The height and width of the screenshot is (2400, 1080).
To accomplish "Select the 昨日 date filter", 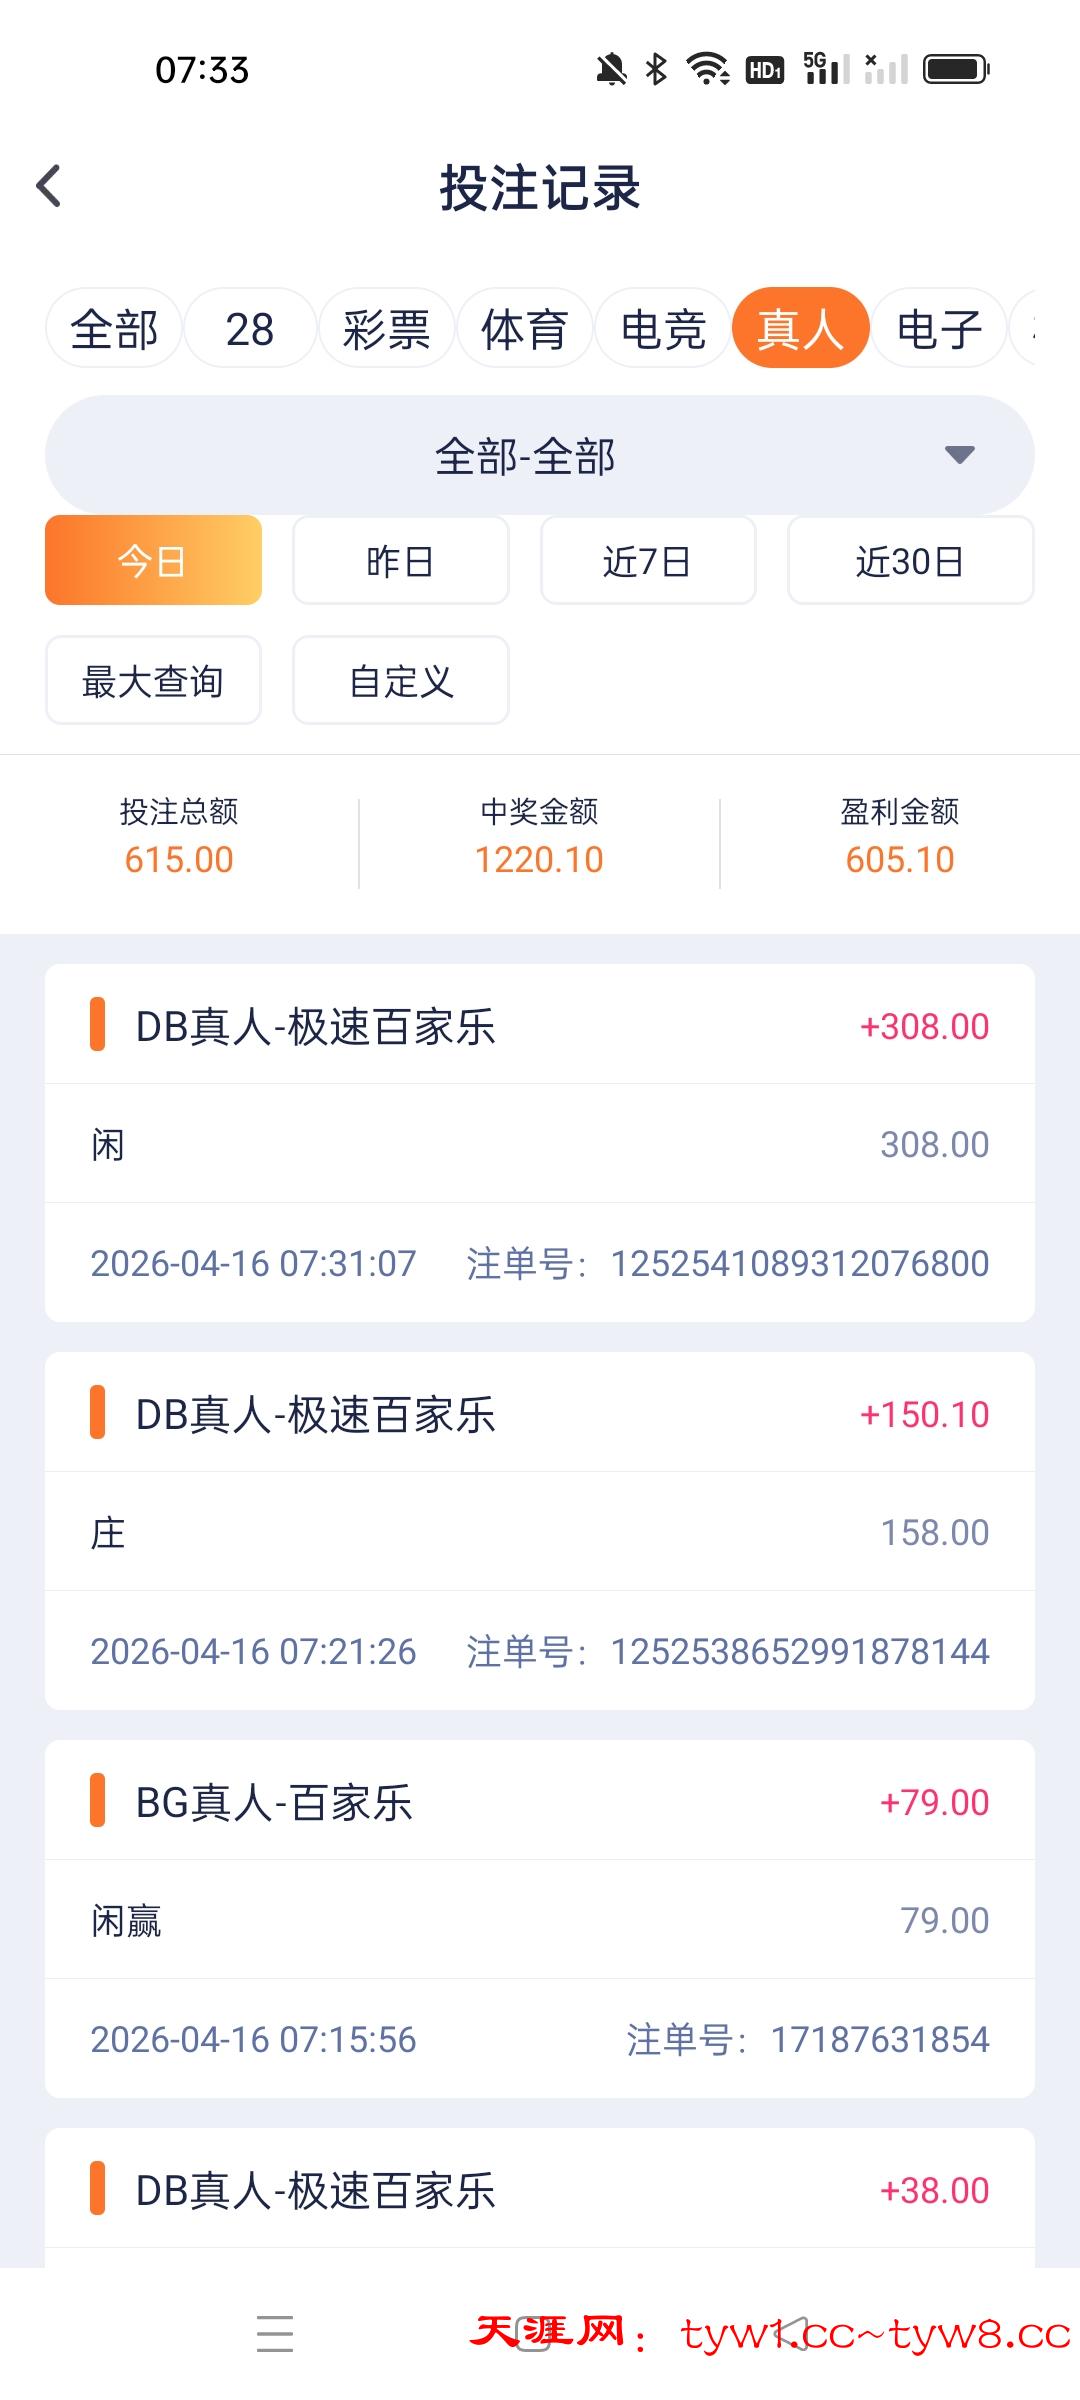I will [x=400, y=561].
